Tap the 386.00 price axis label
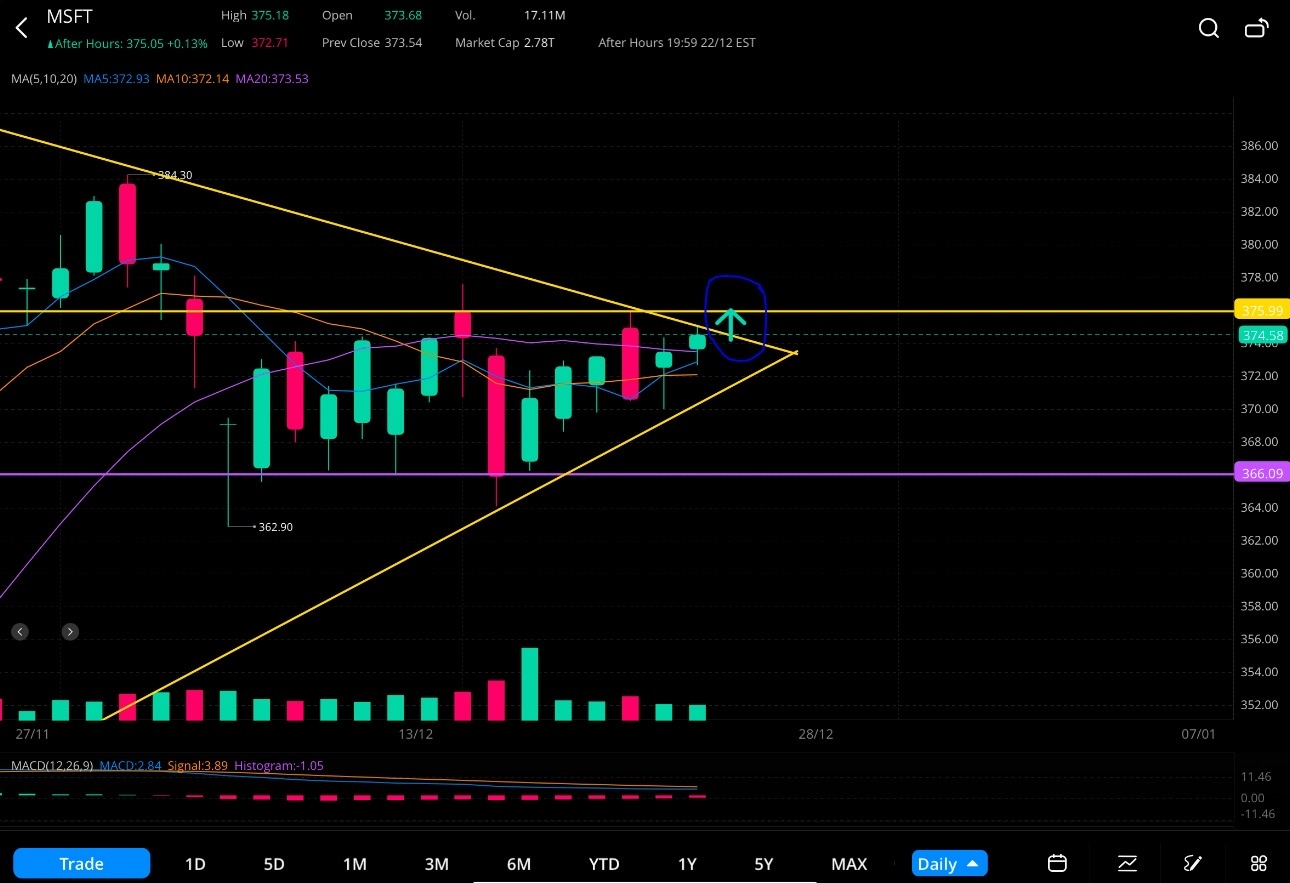This screenshot has width=1290, height=883. coord(1259,146)
